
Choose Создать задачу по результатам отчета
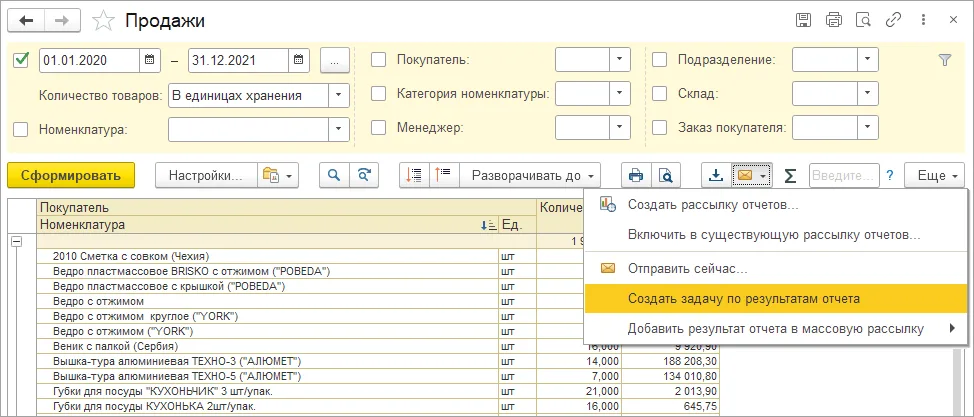coord(776,299)
